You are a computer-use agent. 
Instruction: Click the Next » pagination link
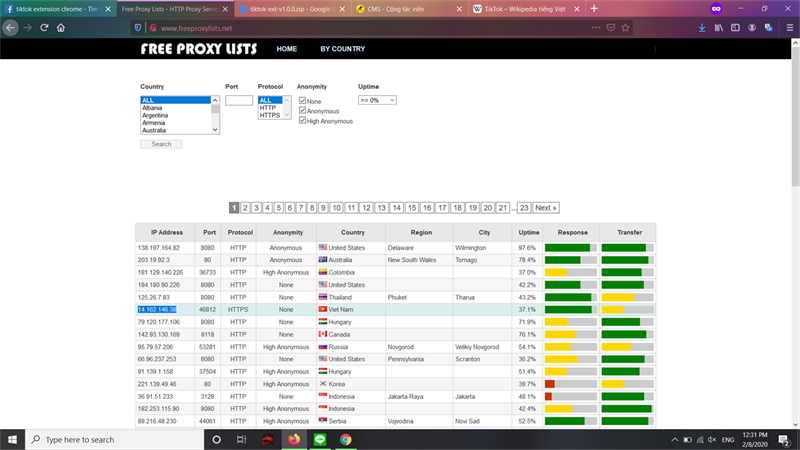(545, 208)
